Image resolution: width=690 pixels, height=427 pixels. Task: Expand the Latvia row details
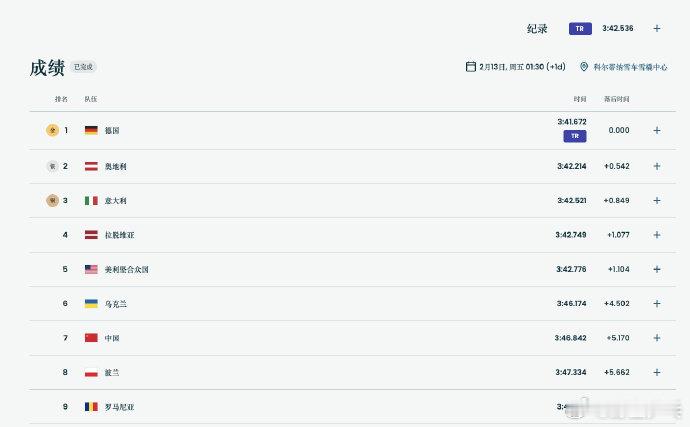[x=657, y=235]
